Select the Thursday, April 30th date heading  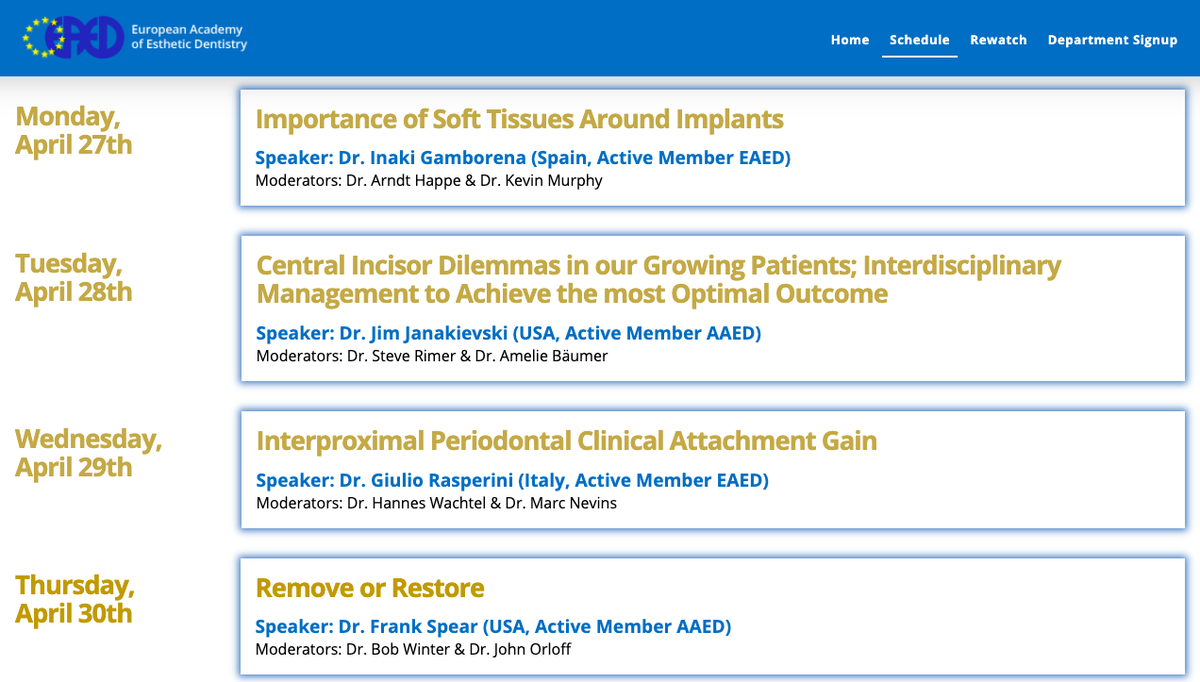[75, 599]
